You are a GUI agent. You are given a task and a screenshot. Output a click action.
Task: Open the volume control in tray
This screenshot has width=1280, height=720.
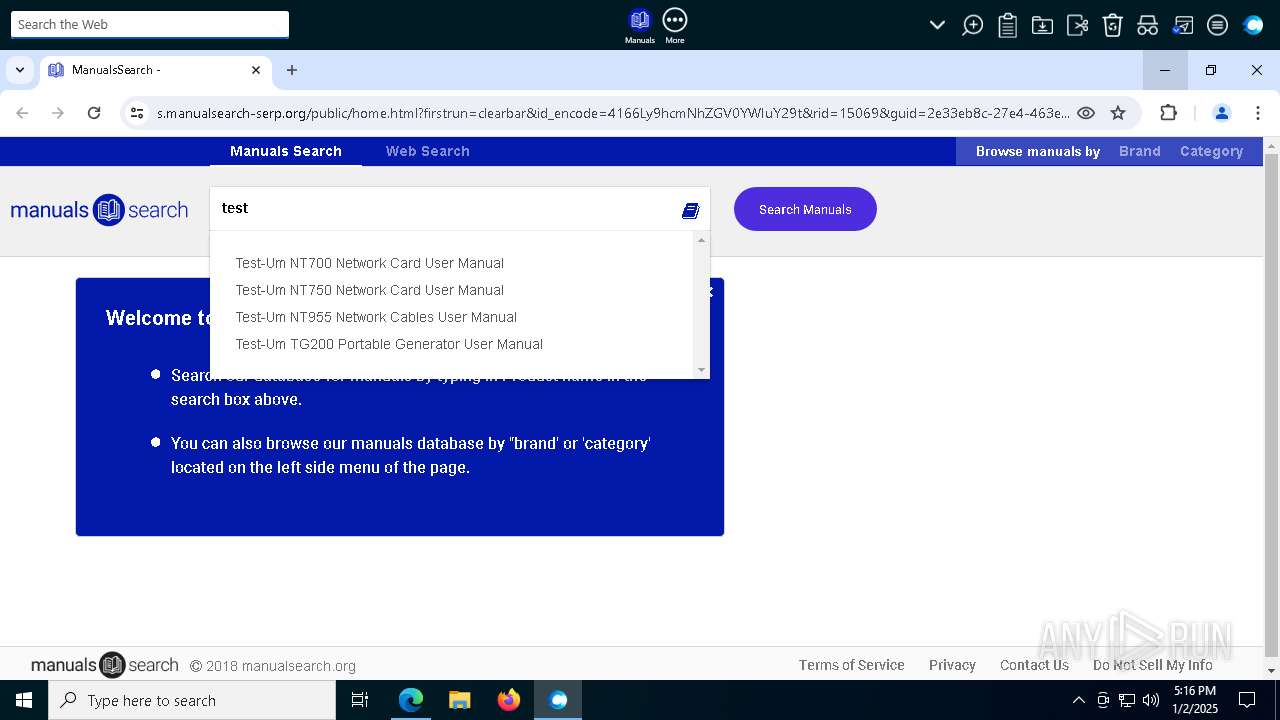(1151, 700)
